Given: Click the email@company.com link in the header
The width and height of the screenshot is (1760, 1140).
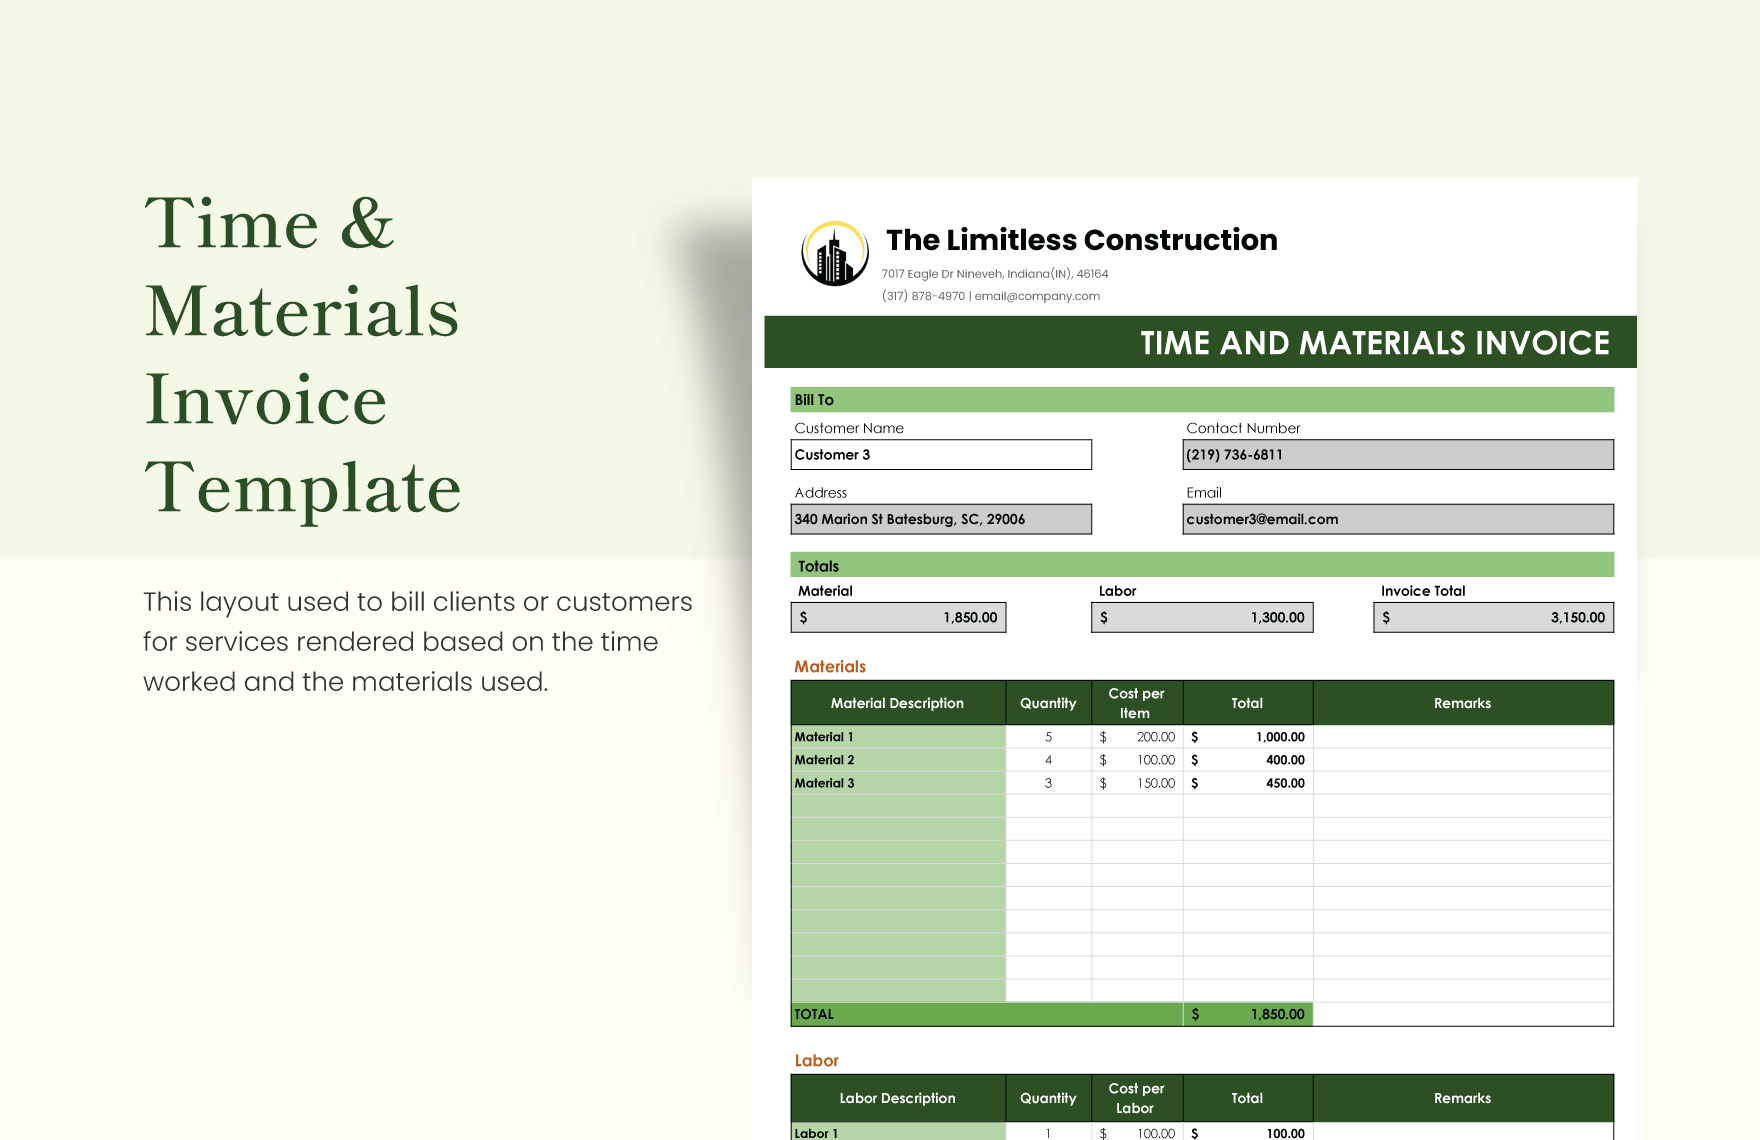Looking at the screenshot, I should coord(1037,296).
